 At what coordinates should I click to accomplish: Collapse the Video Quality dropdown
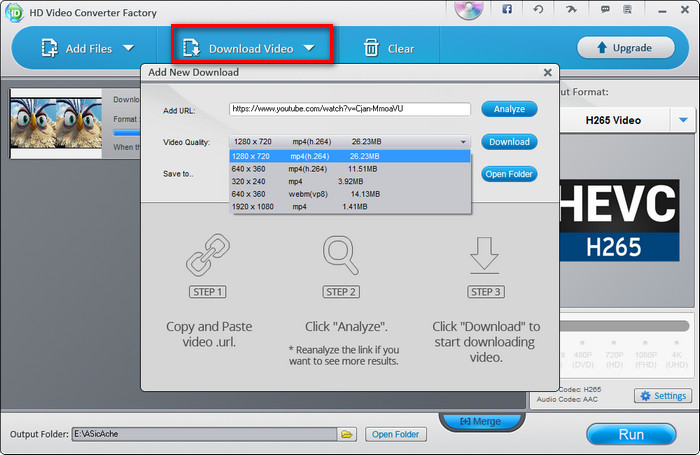[x=463, y=142]
